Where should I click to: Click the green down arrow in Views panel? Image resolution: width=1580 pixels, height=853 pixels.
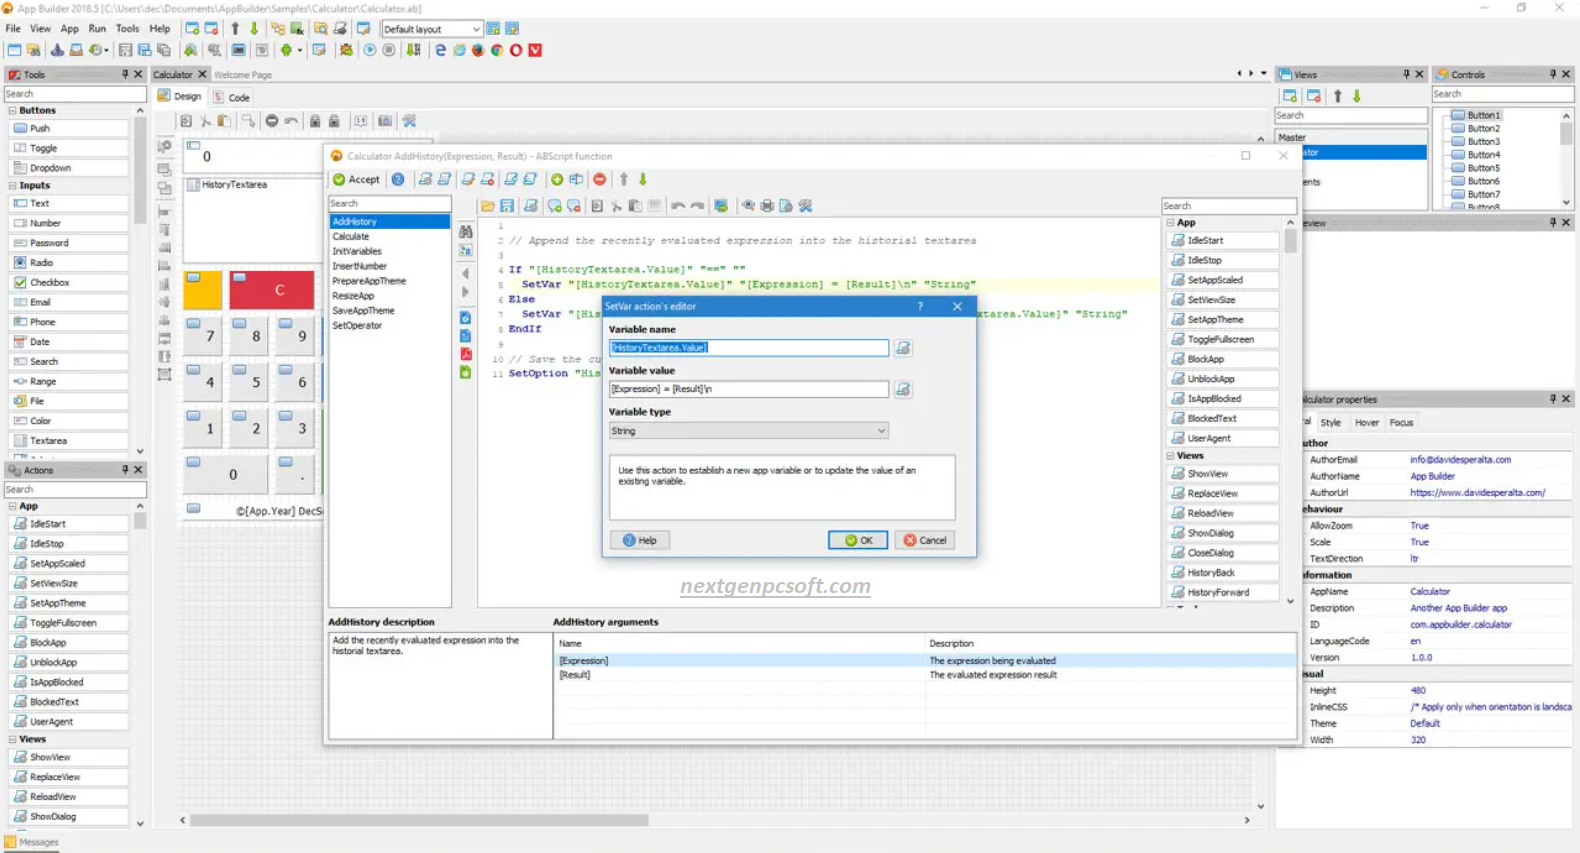[1357, 96]
